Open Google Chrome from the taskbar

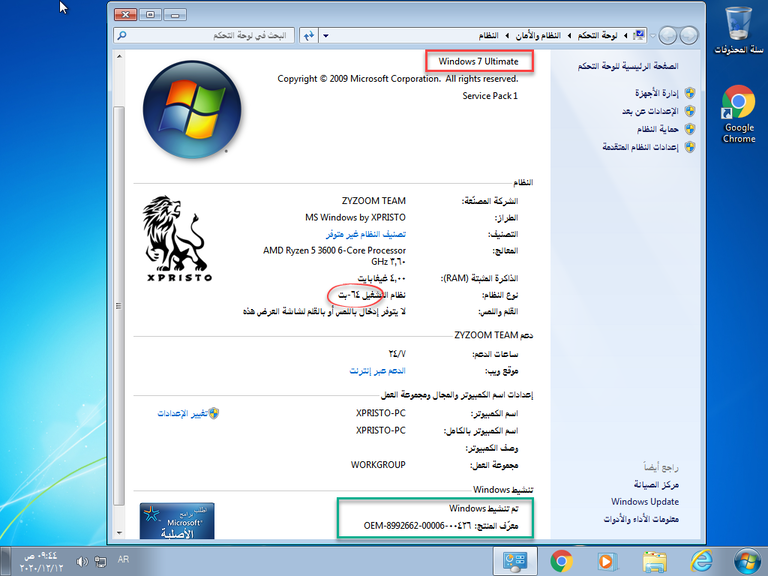(561, 561)
